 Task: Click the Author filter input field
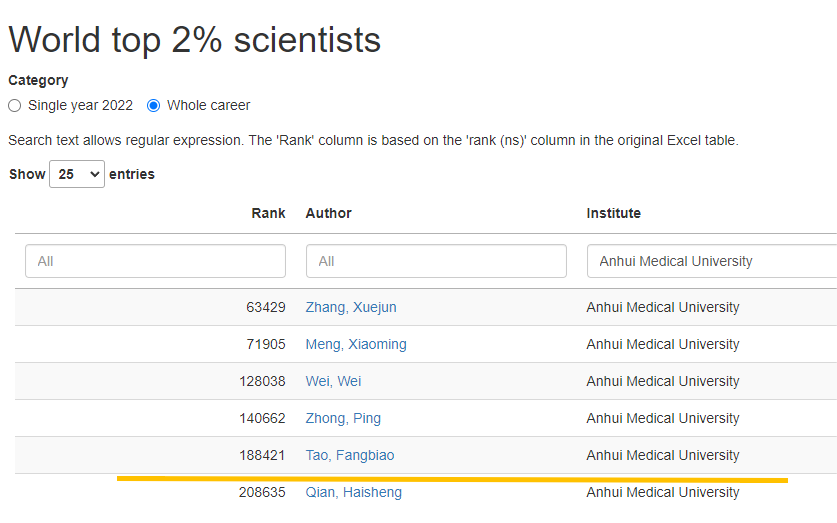tap(436, 261)
